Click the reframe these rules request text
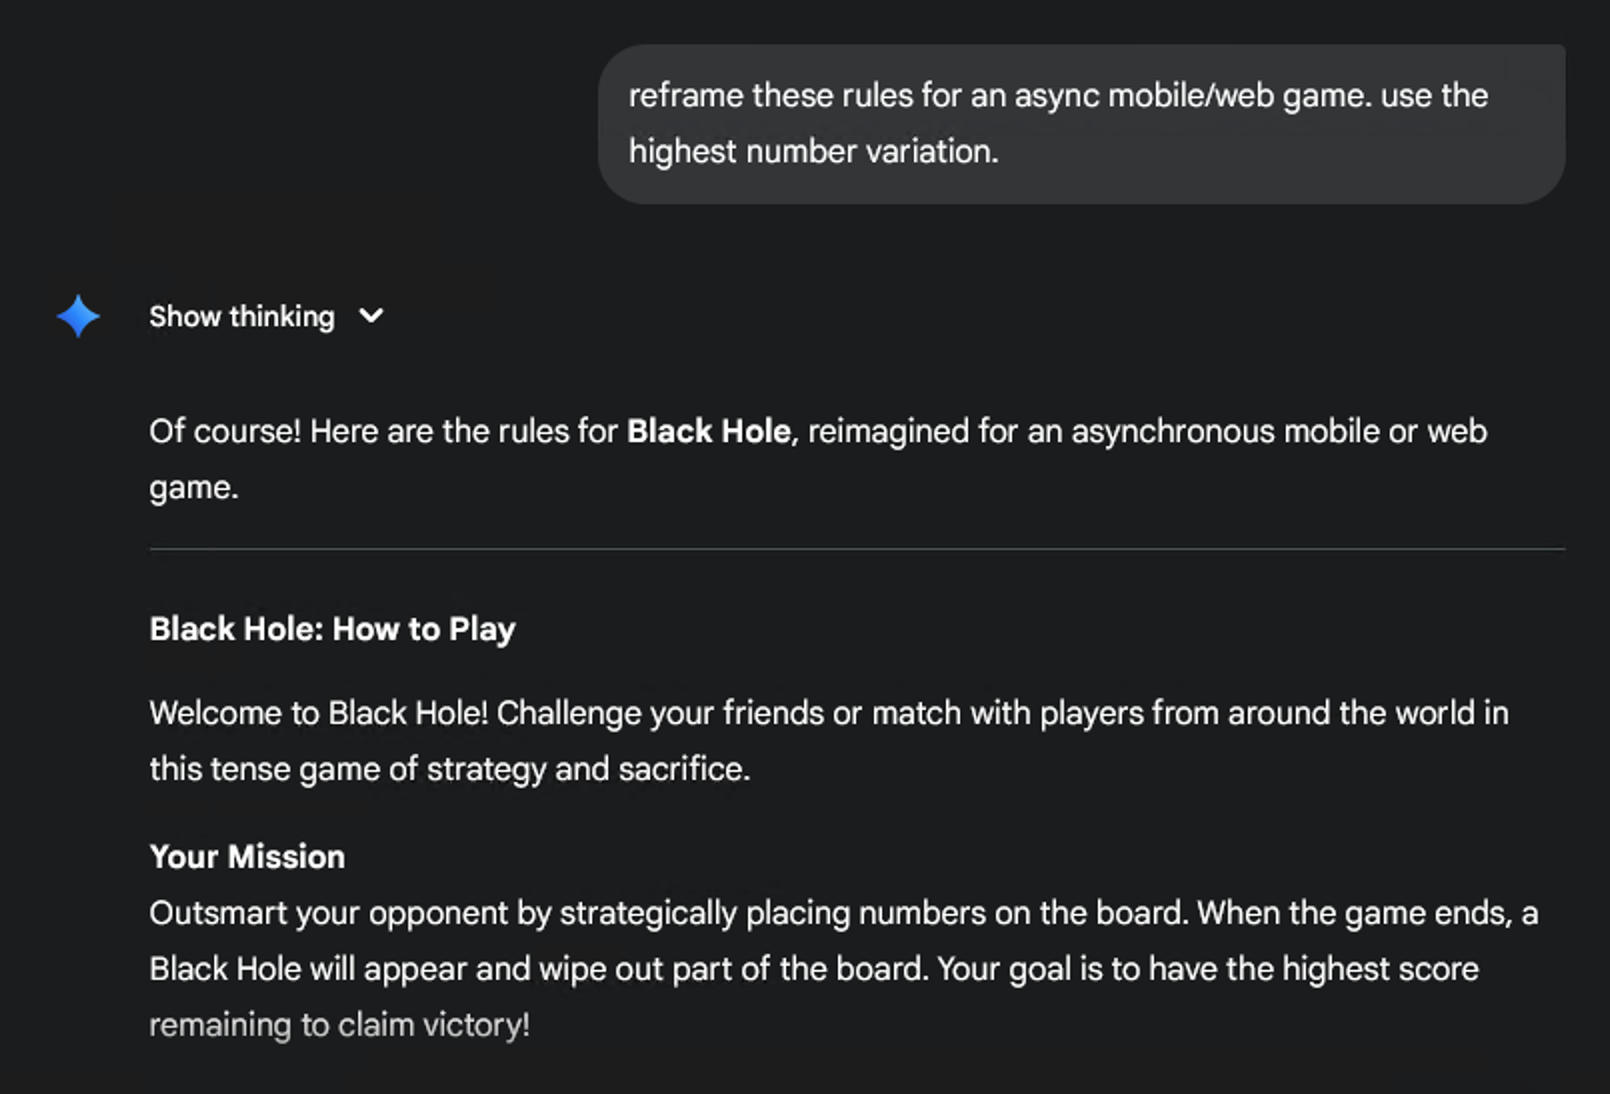The width and height of the screenshot is (1610, 1094). pos(1056,95)
